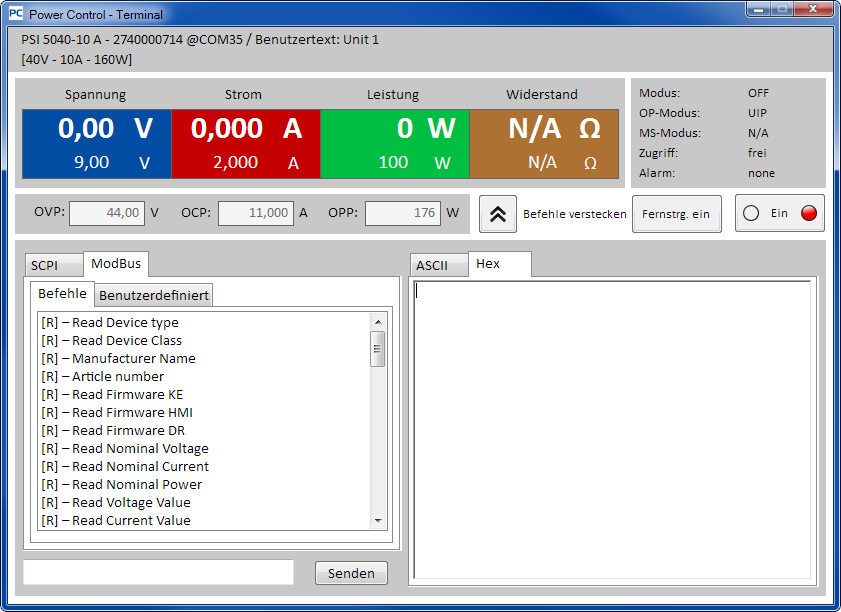Click the command list scrollbar thumb

(377, 348)
